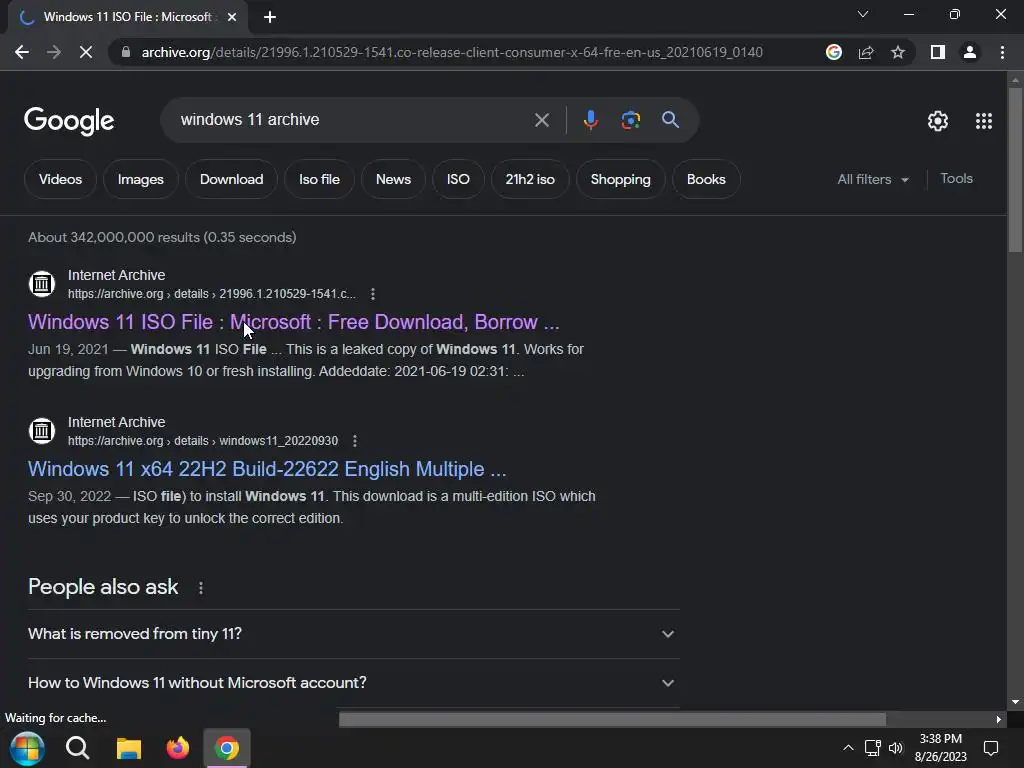This screenshot has height=768, width=1024.
Task: Open the Chrome profile menu
Action: [970, 52]
